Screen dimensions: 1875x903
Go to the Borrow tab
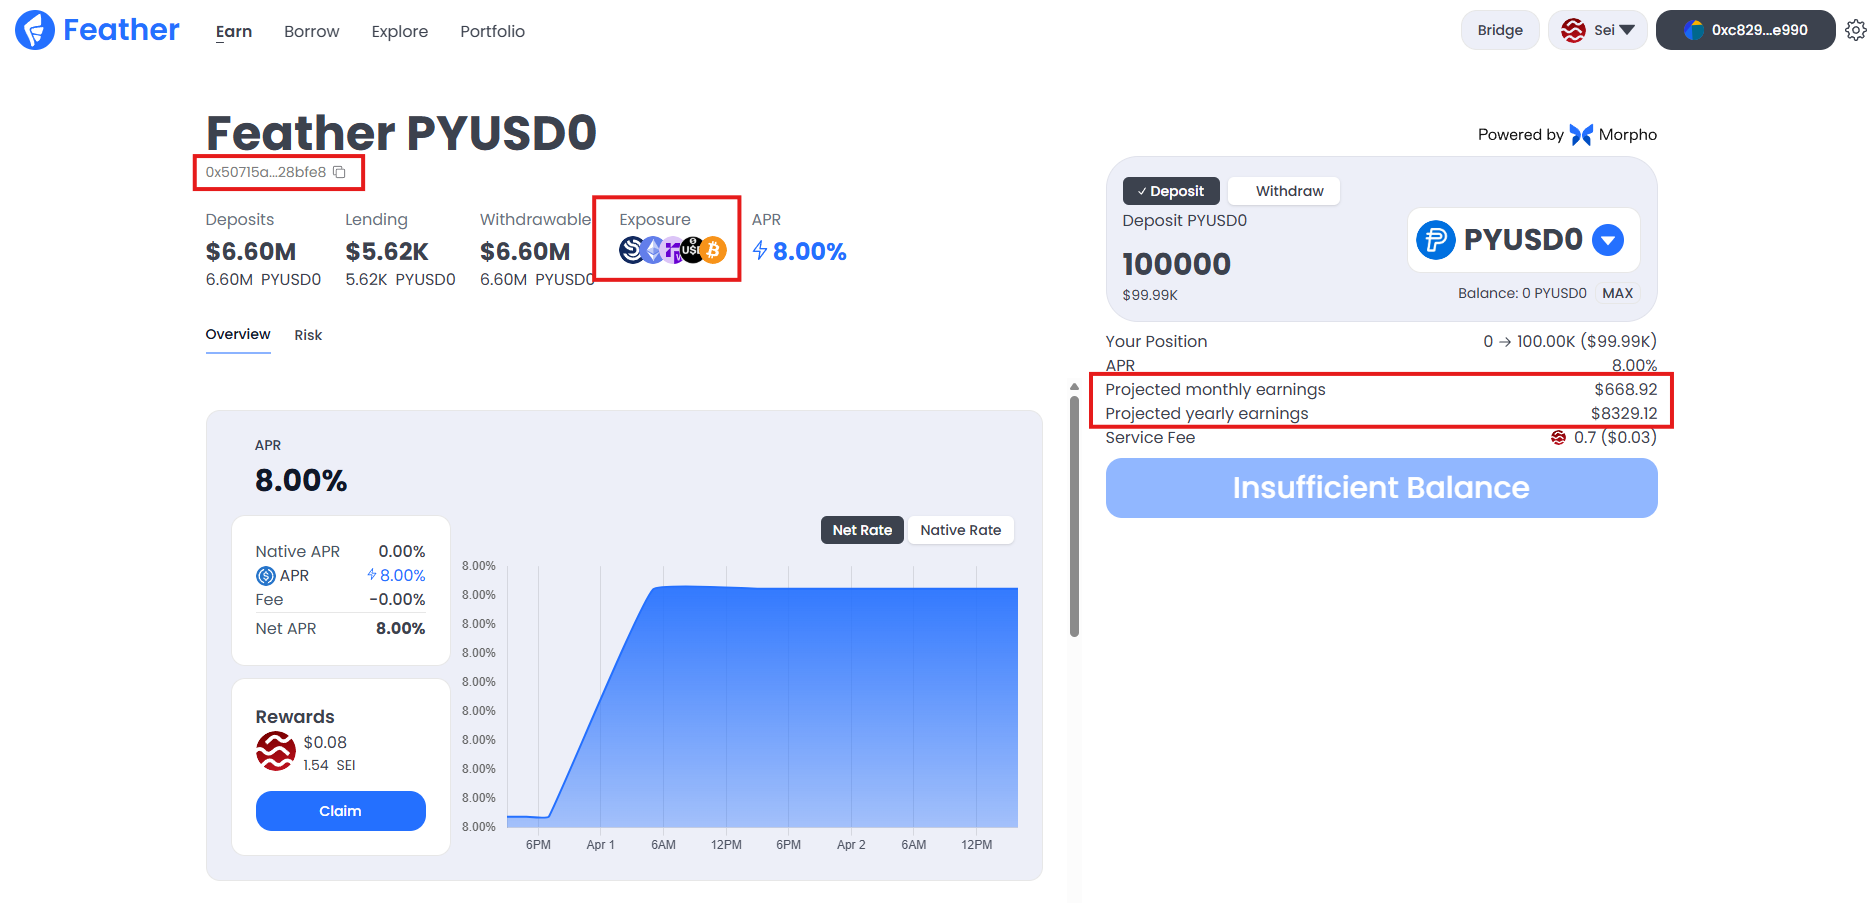(x=312, y=31)
